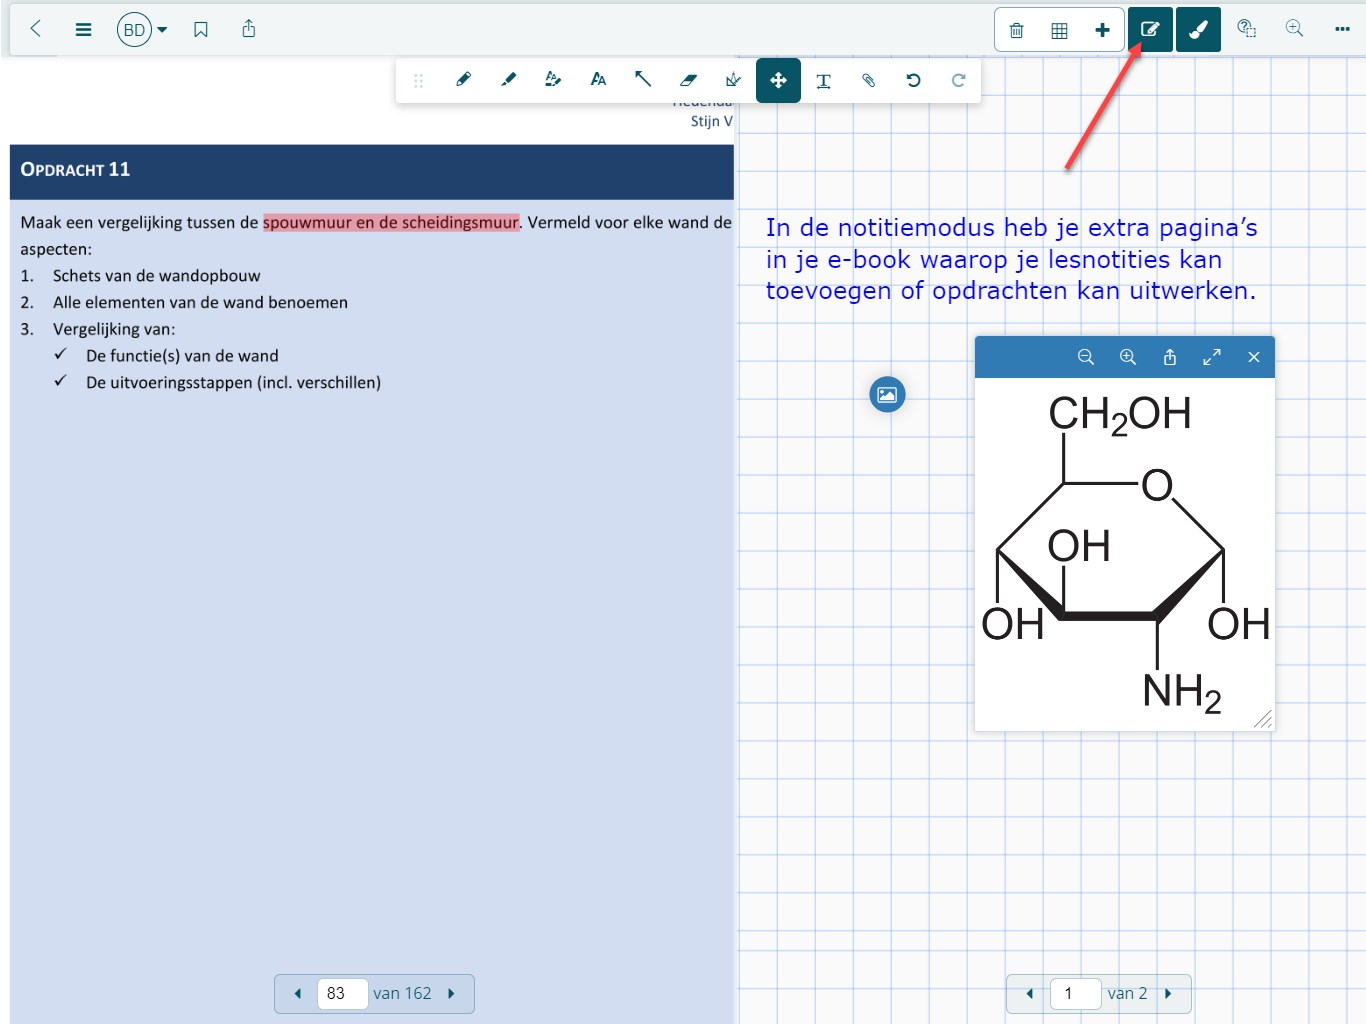Click 'De functie(s) van de wand' item

click(182, 356)
